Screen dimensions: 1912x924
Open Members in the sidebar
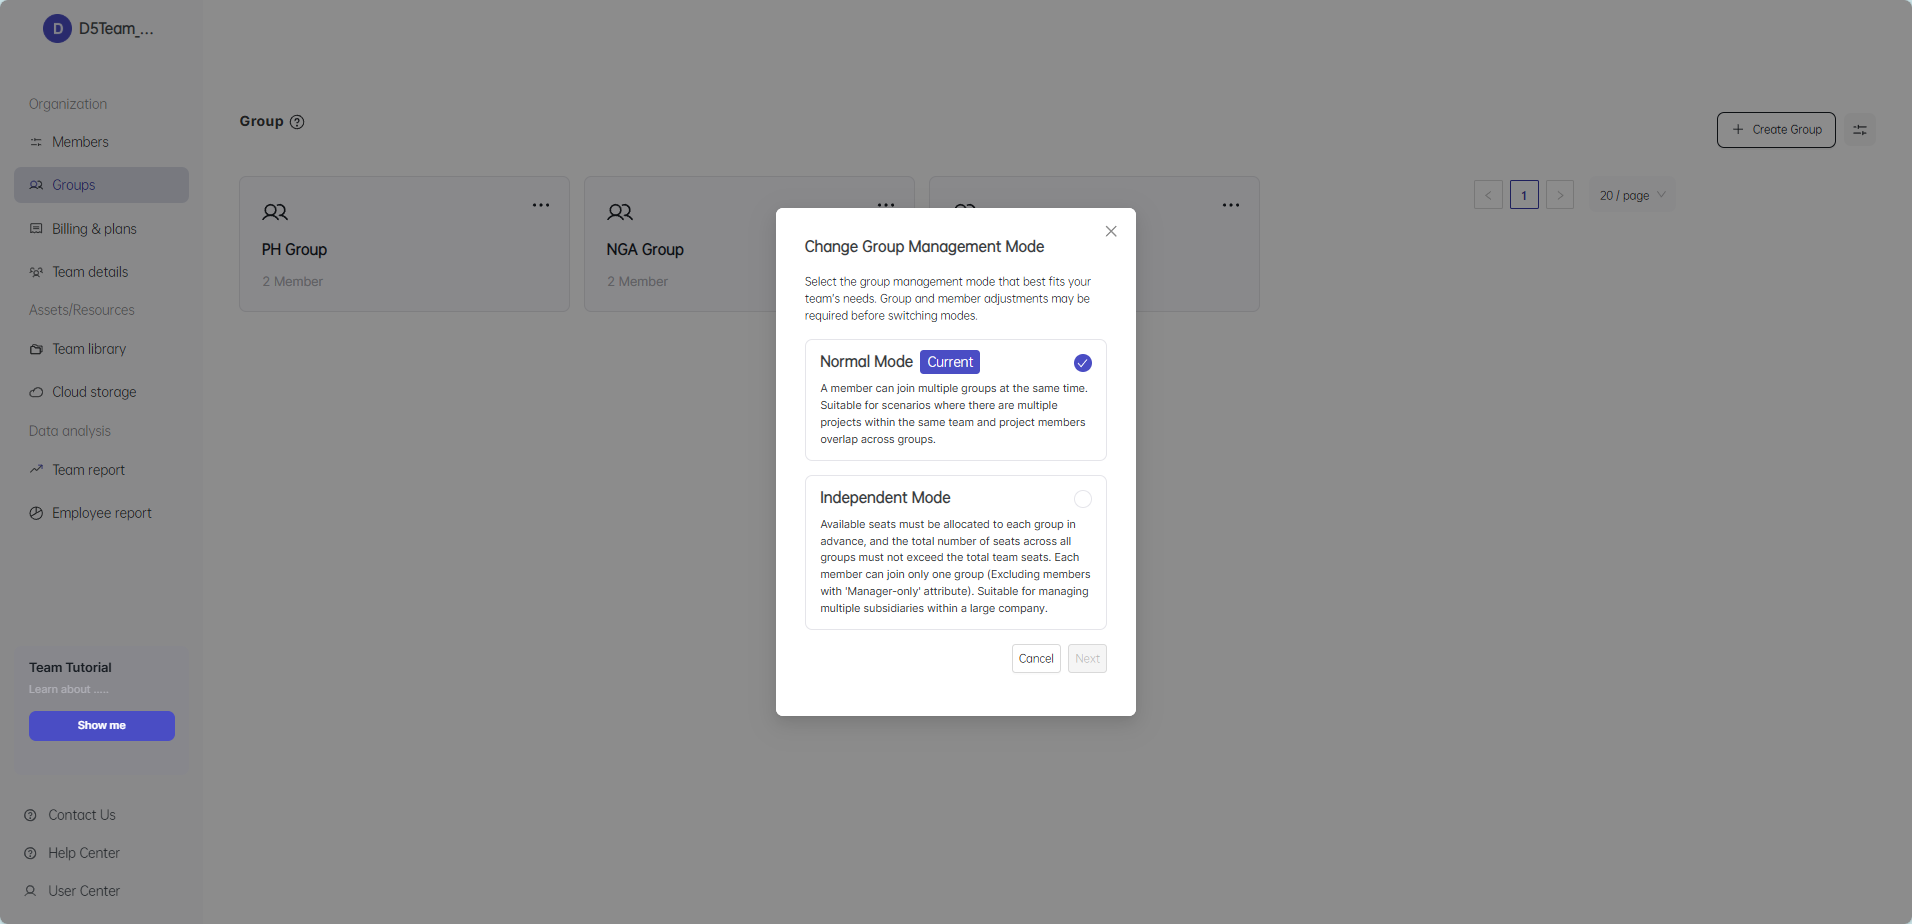click(x=80, y=142)
